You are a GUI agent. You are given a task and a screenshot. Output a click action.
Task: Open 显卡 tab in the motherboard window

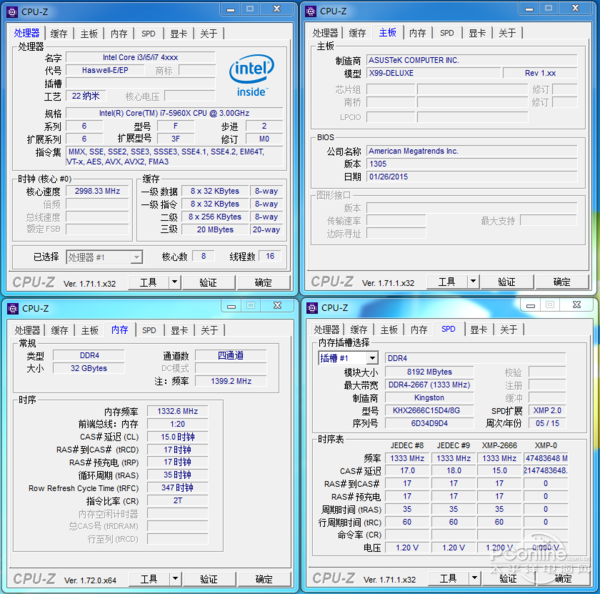(477, 33)
